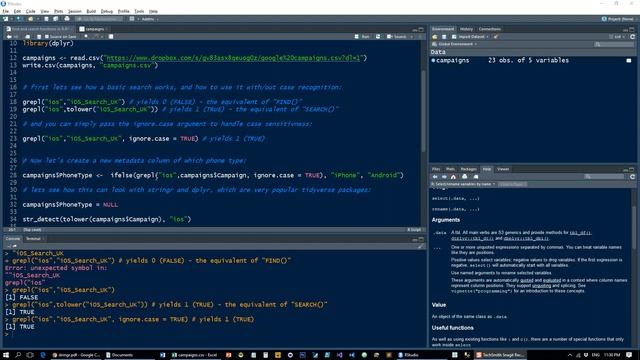Image resolution: width=640 pixels, height=360 pixels.
Task: Click the editor Back navigation arrow
Action: [9, 37]
